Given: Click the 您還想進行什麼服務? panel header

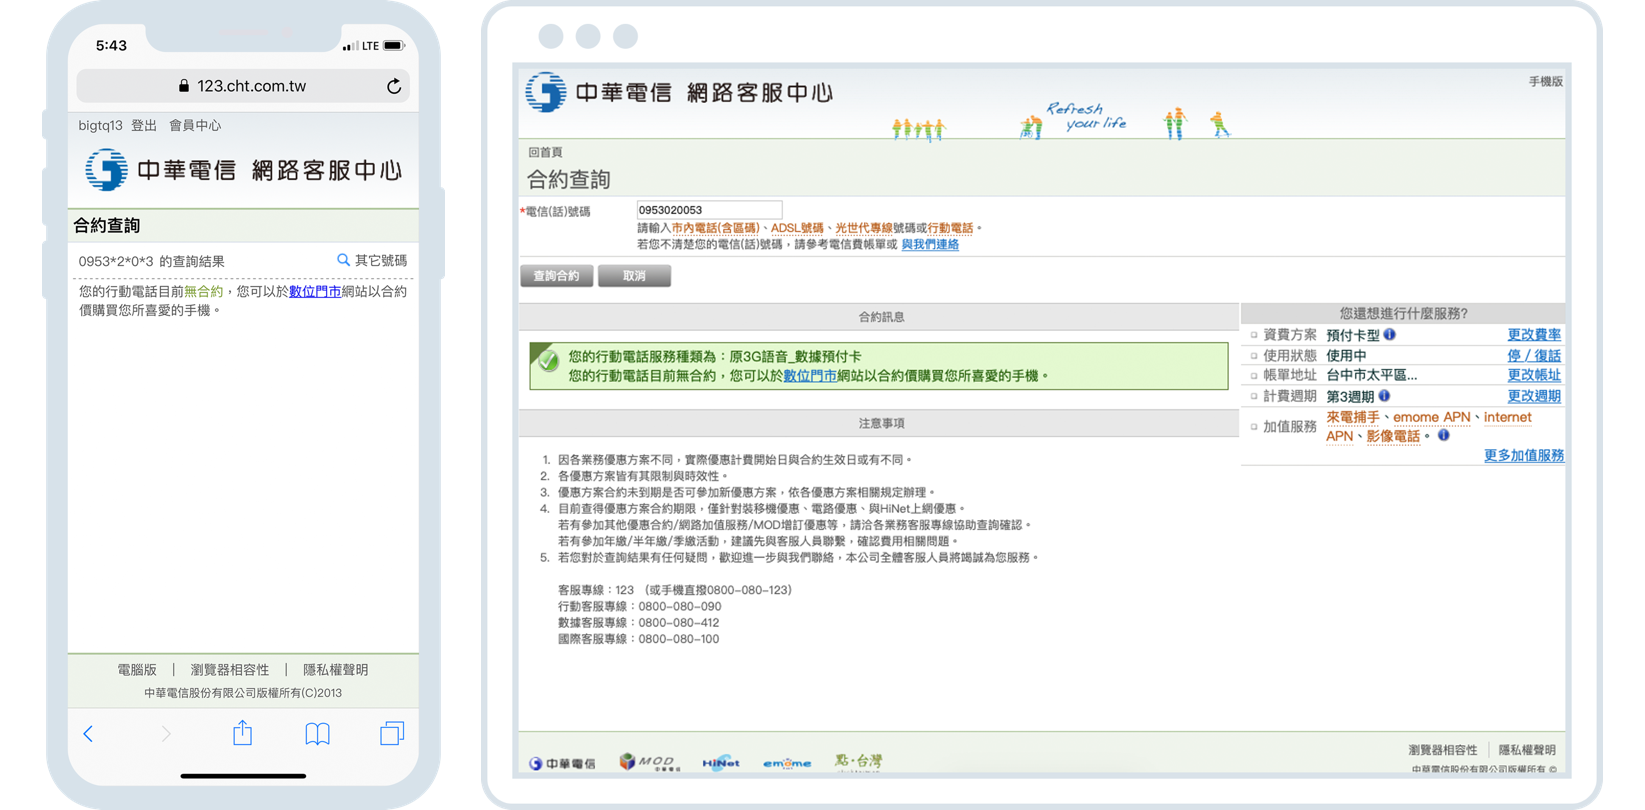Looking at the screenshot, I should pyautogui.click(x=1403, y=313).
